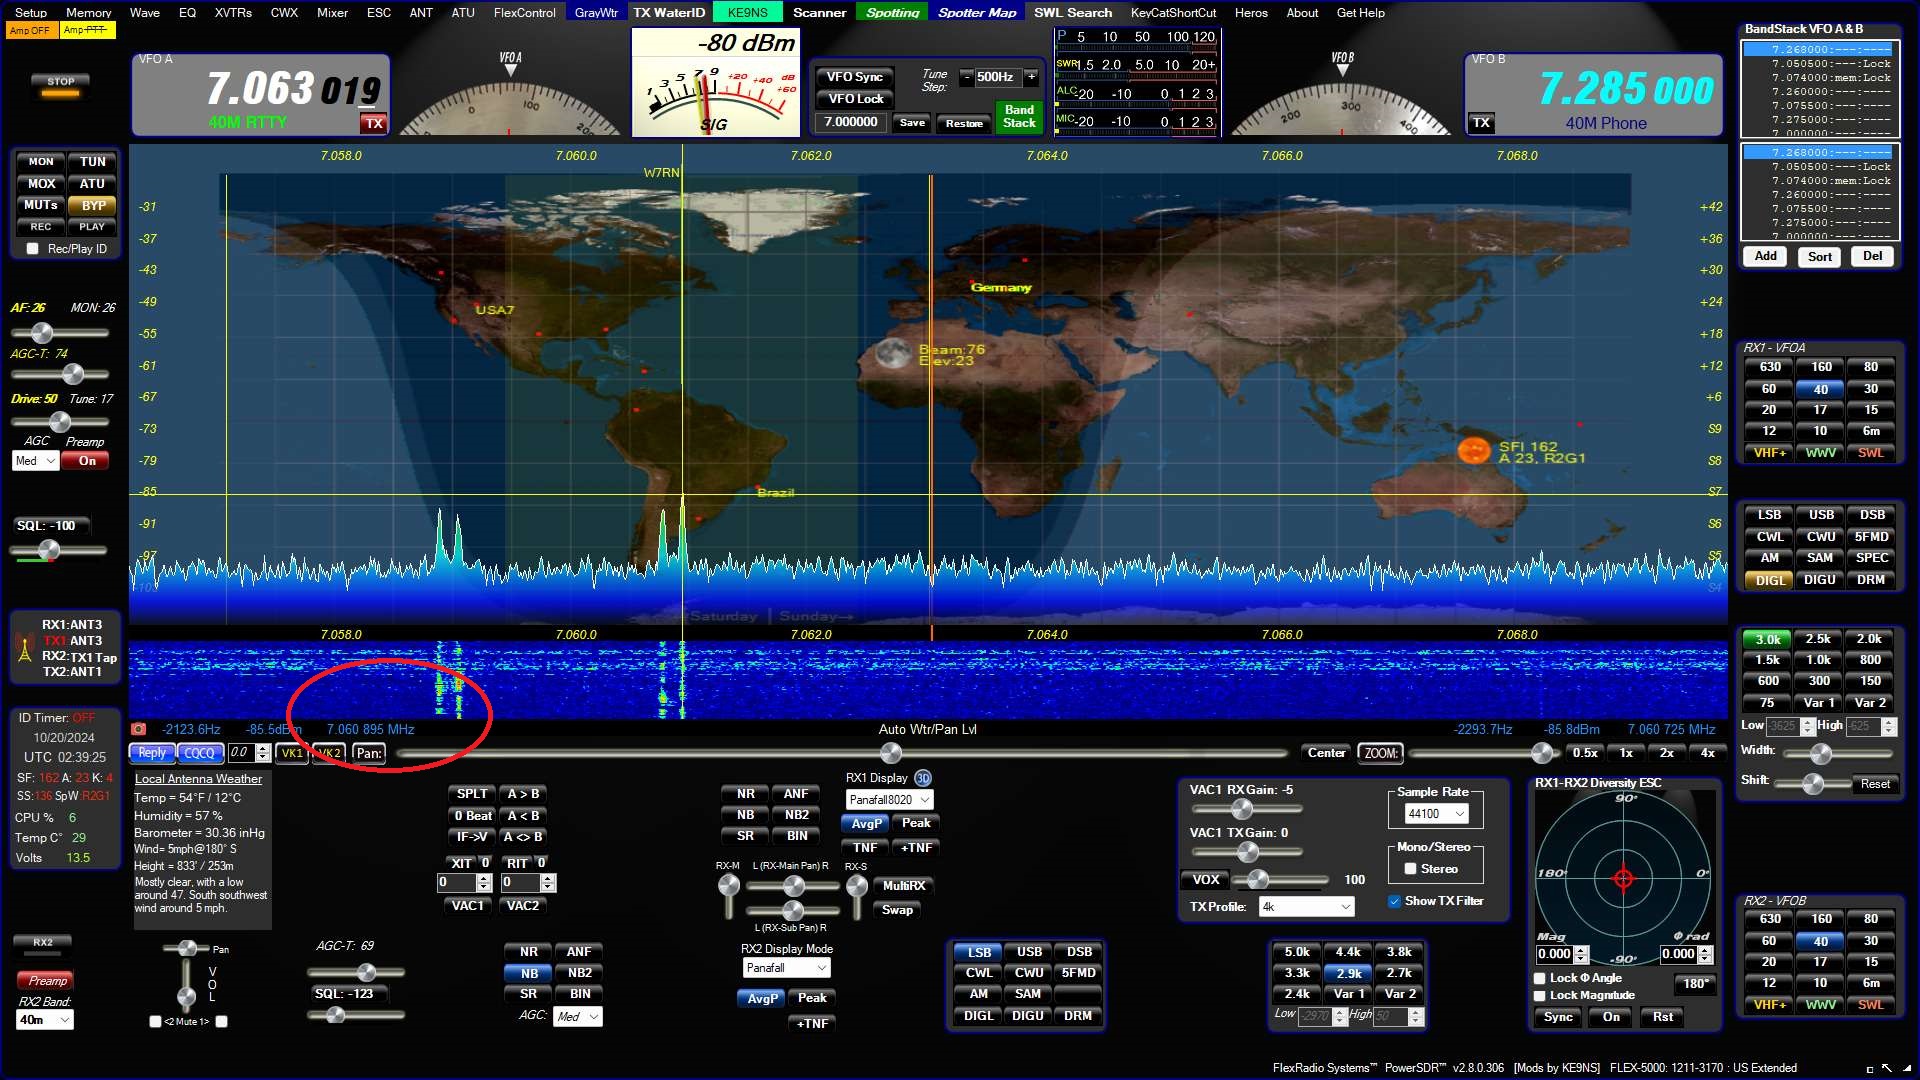Click the RIT value stepper arrows
The image size is (1920, 1080).
point(547,883)
